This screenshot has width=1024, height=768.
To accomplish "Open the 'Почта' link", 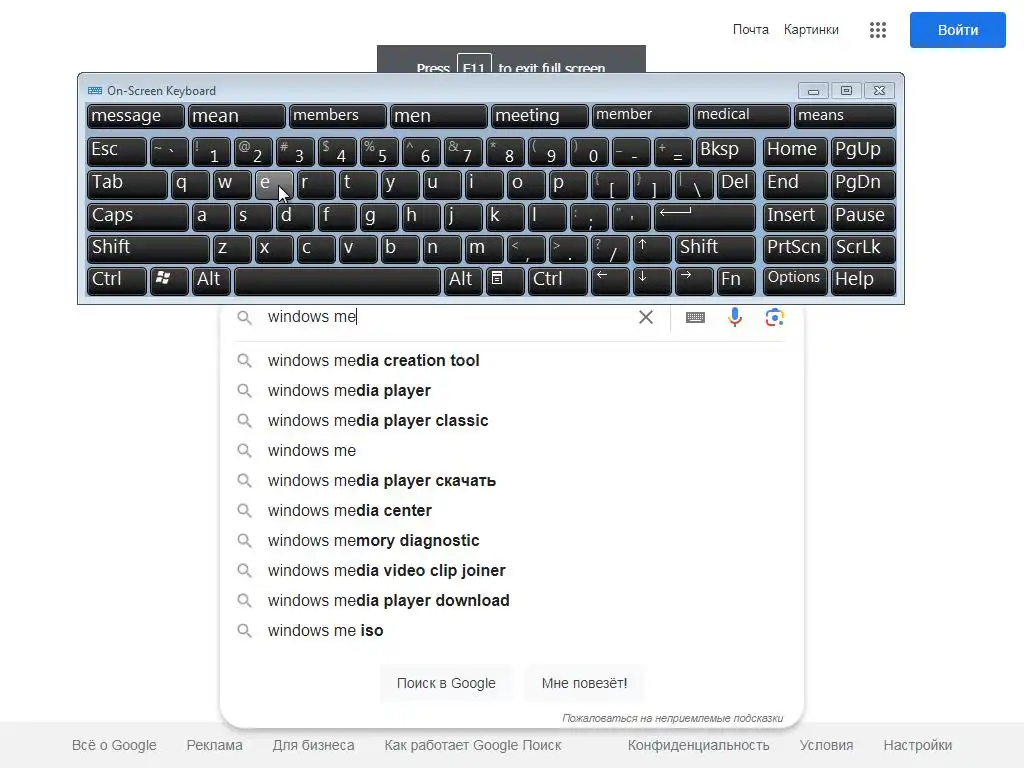I will (x=750, y=30).
